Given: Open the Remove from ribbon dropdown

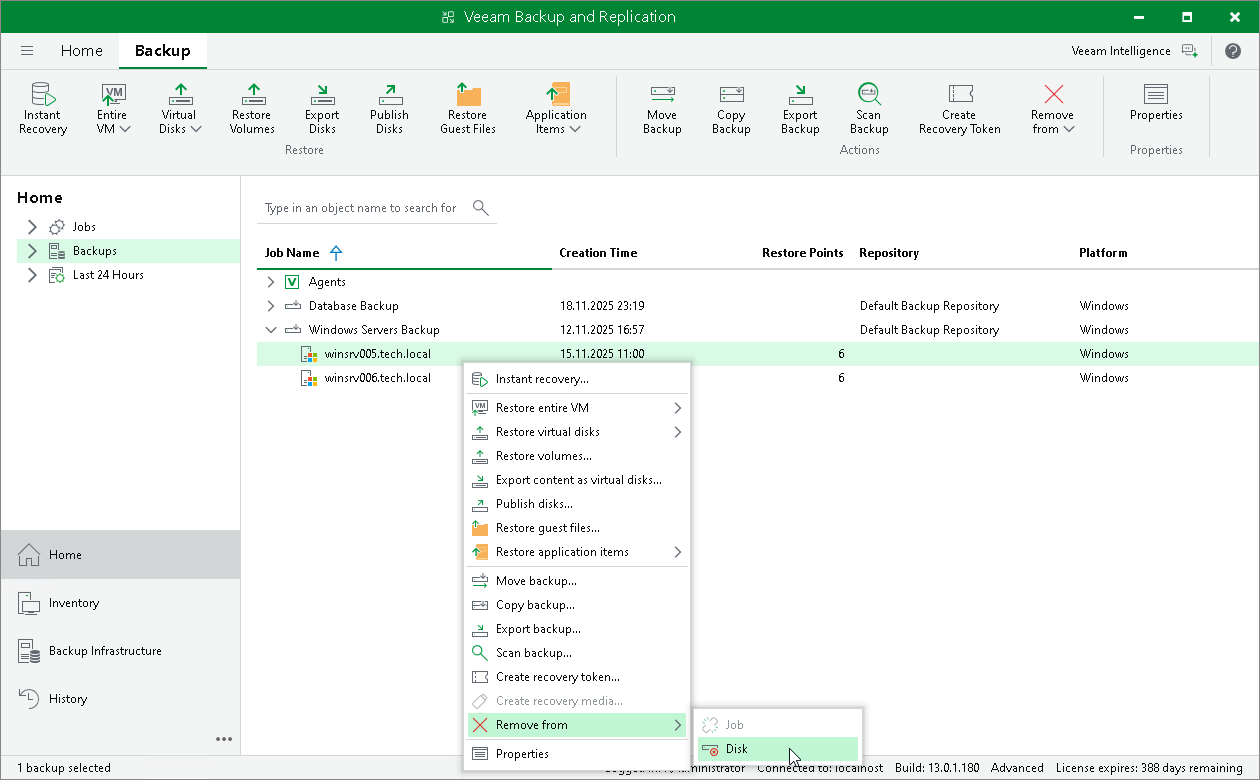Looking at the screenshot, I should (x=1052, y=108).
